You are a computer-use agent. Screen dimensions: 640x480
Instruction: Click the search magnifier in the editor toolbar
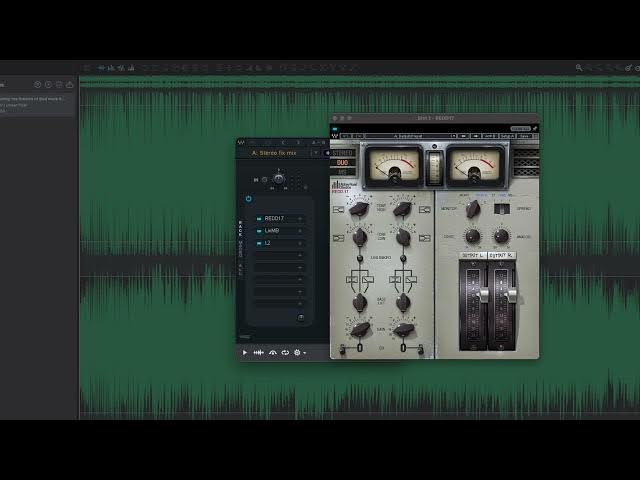[x=579, y=68]
